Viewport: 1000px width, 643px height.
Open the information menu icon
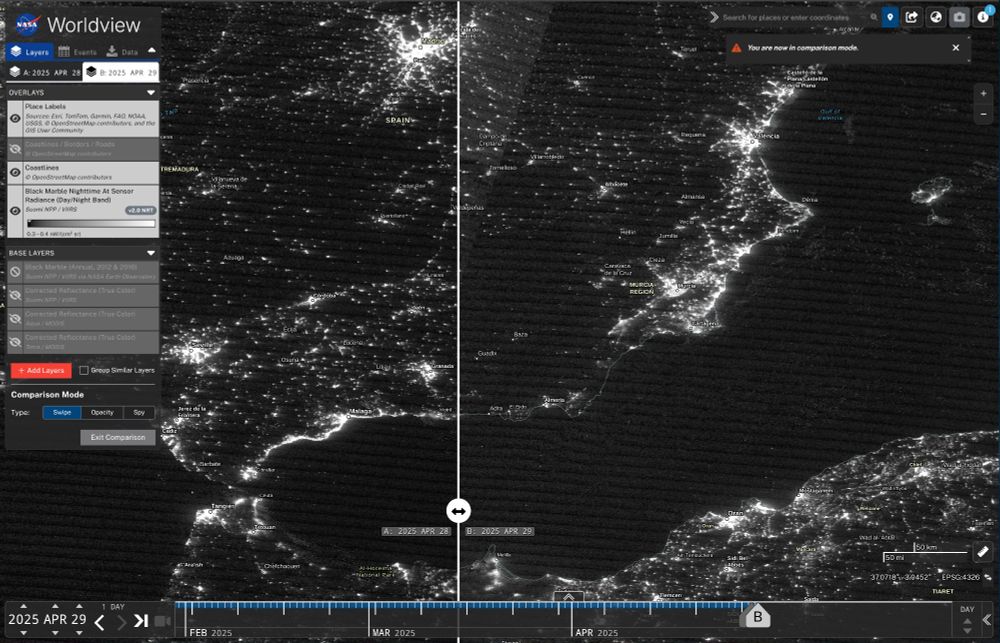[982, 17]
